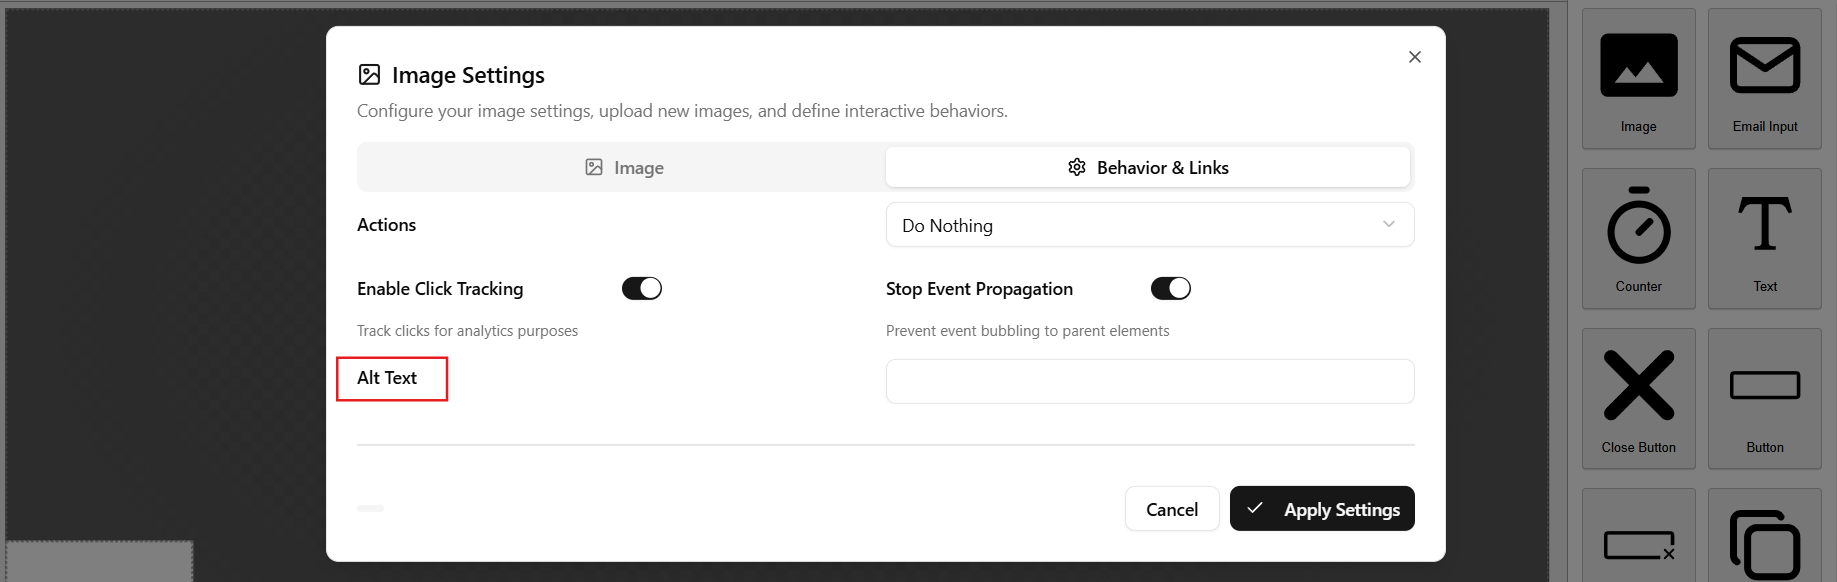The height and width of the screenshot is (582, 1837).
Task: Add the Close Button element
Action: point(1638,386)
